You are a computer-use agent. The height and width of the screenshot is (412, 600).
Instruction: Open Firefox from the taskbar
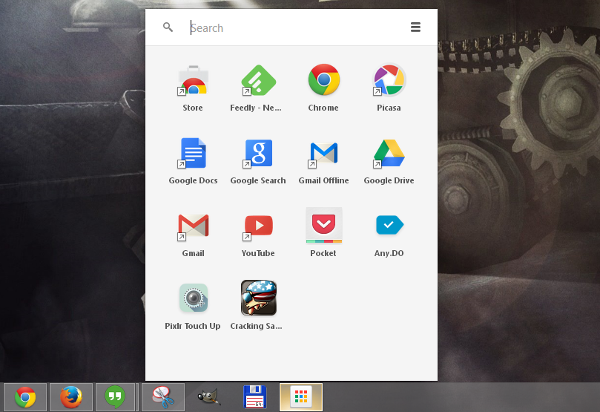pos(71,397)
